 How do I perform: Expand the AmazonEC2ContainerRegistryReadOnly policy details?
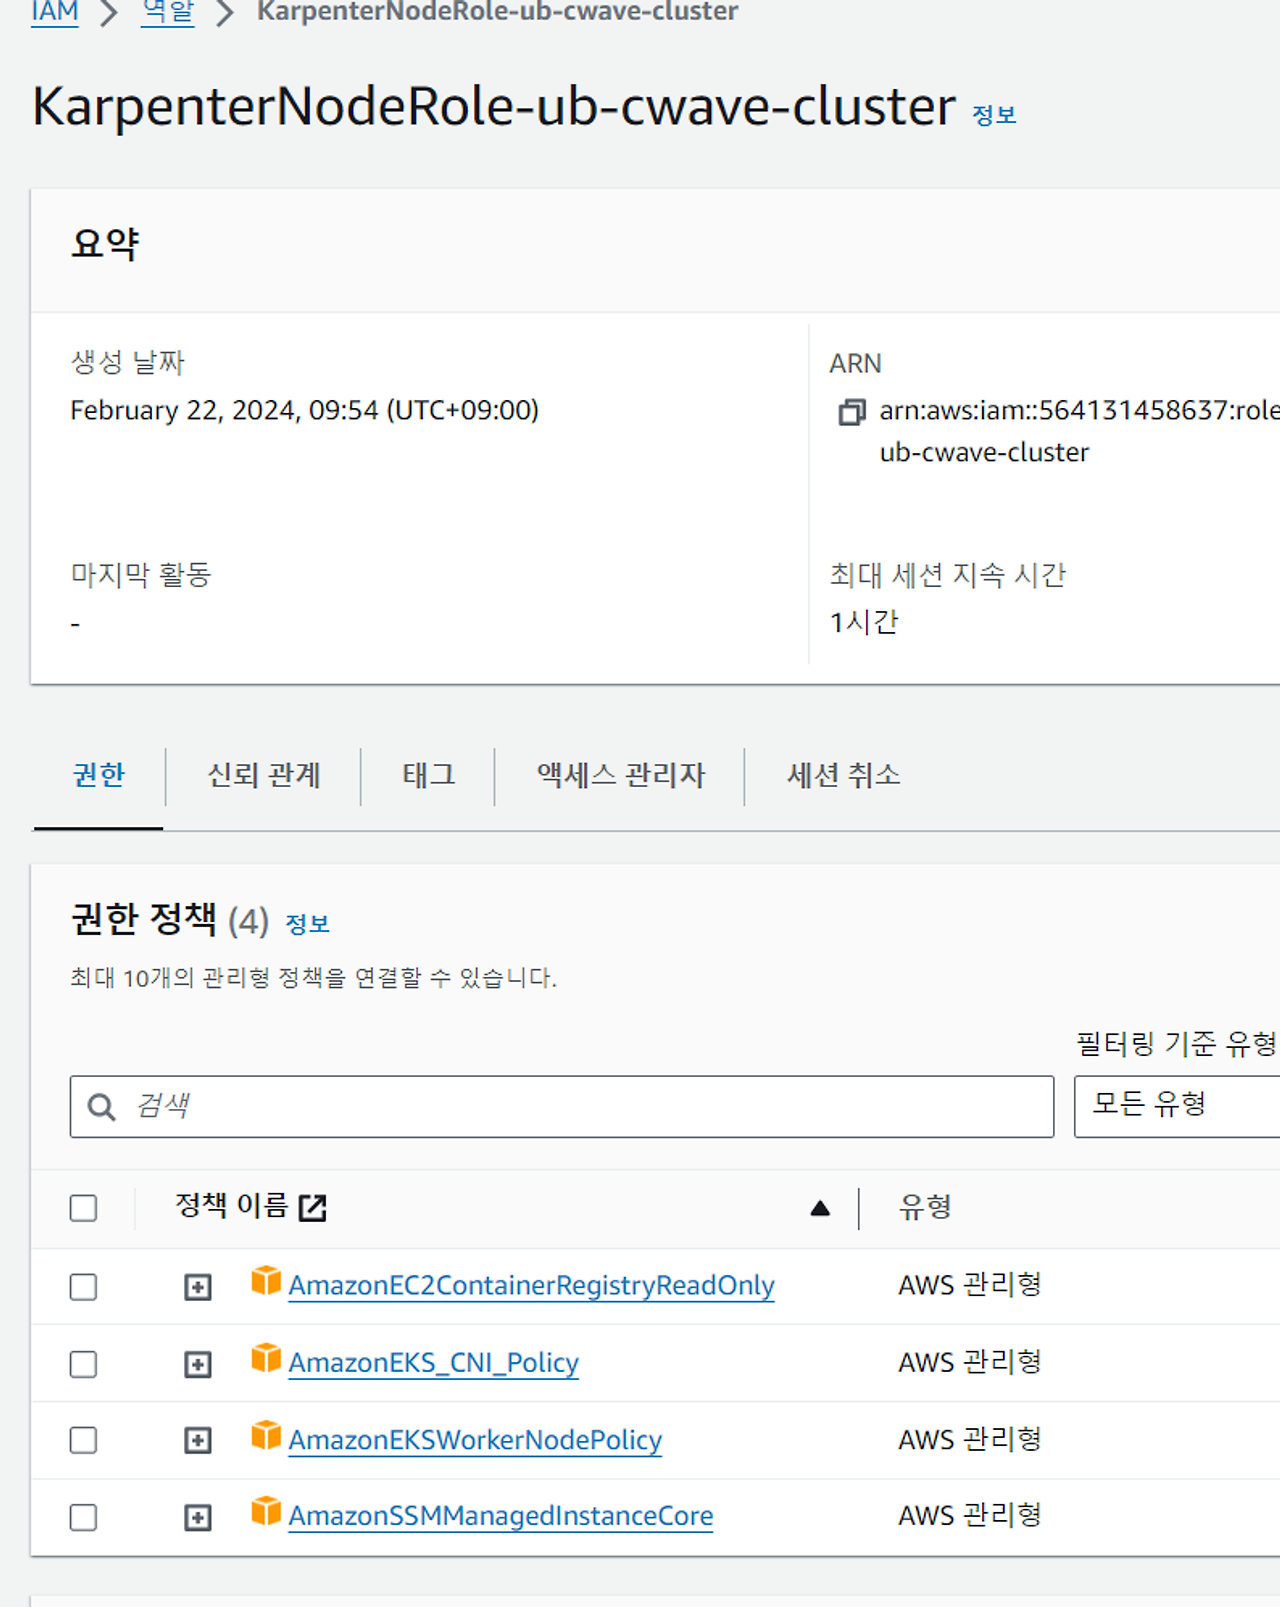click(198, 1287)
